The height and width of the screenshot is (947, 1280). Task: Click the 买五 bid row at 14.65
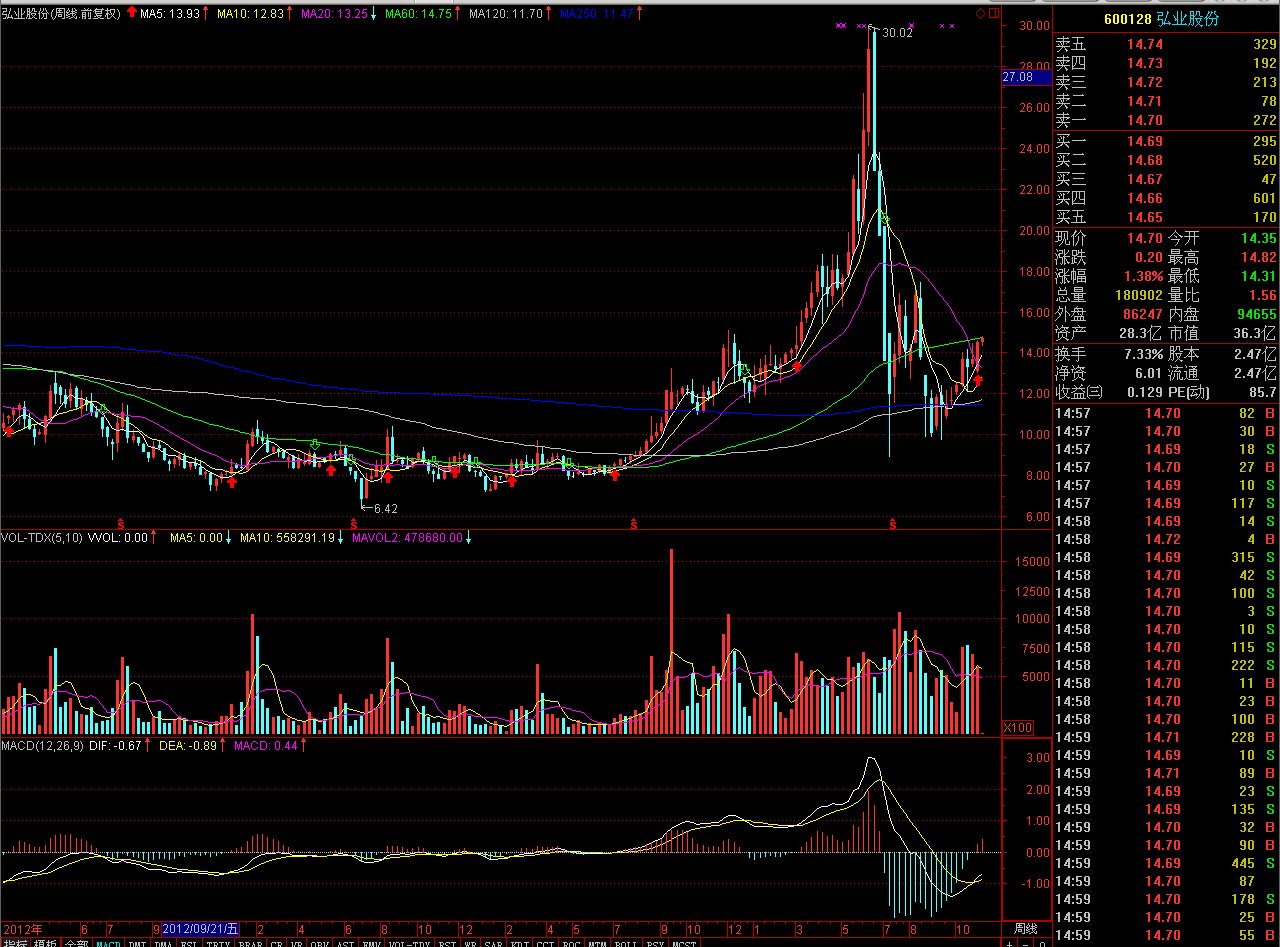click(1166, 217)
